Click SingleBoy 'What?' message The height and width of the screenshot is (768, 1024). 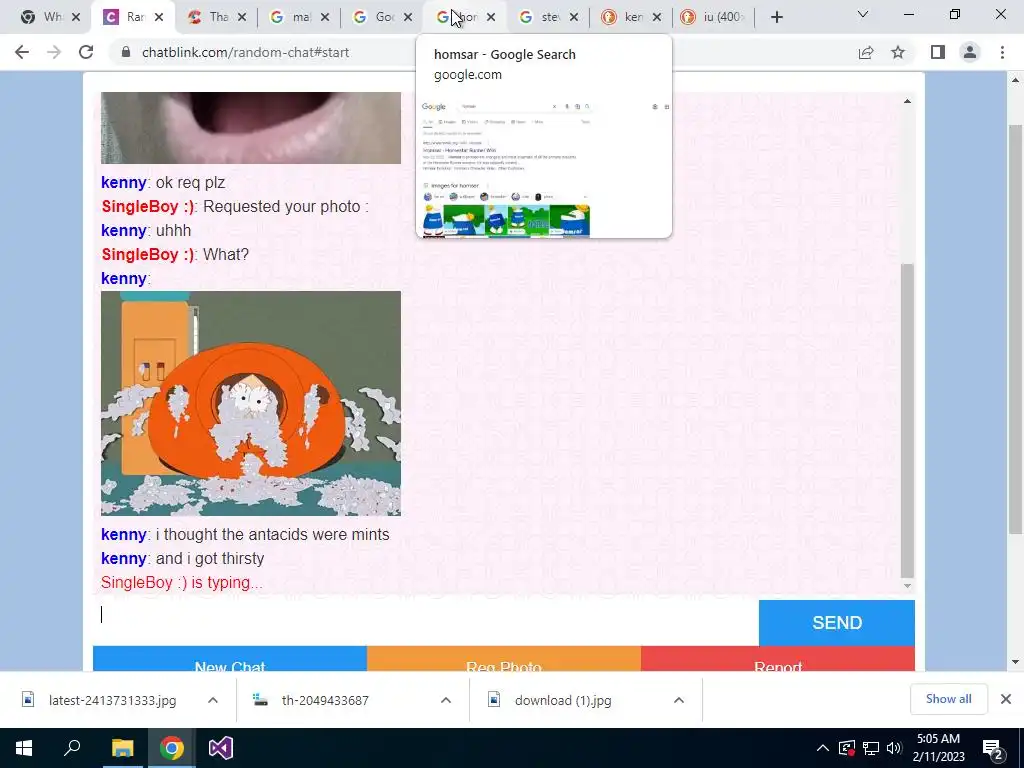[x=226, y=254]
